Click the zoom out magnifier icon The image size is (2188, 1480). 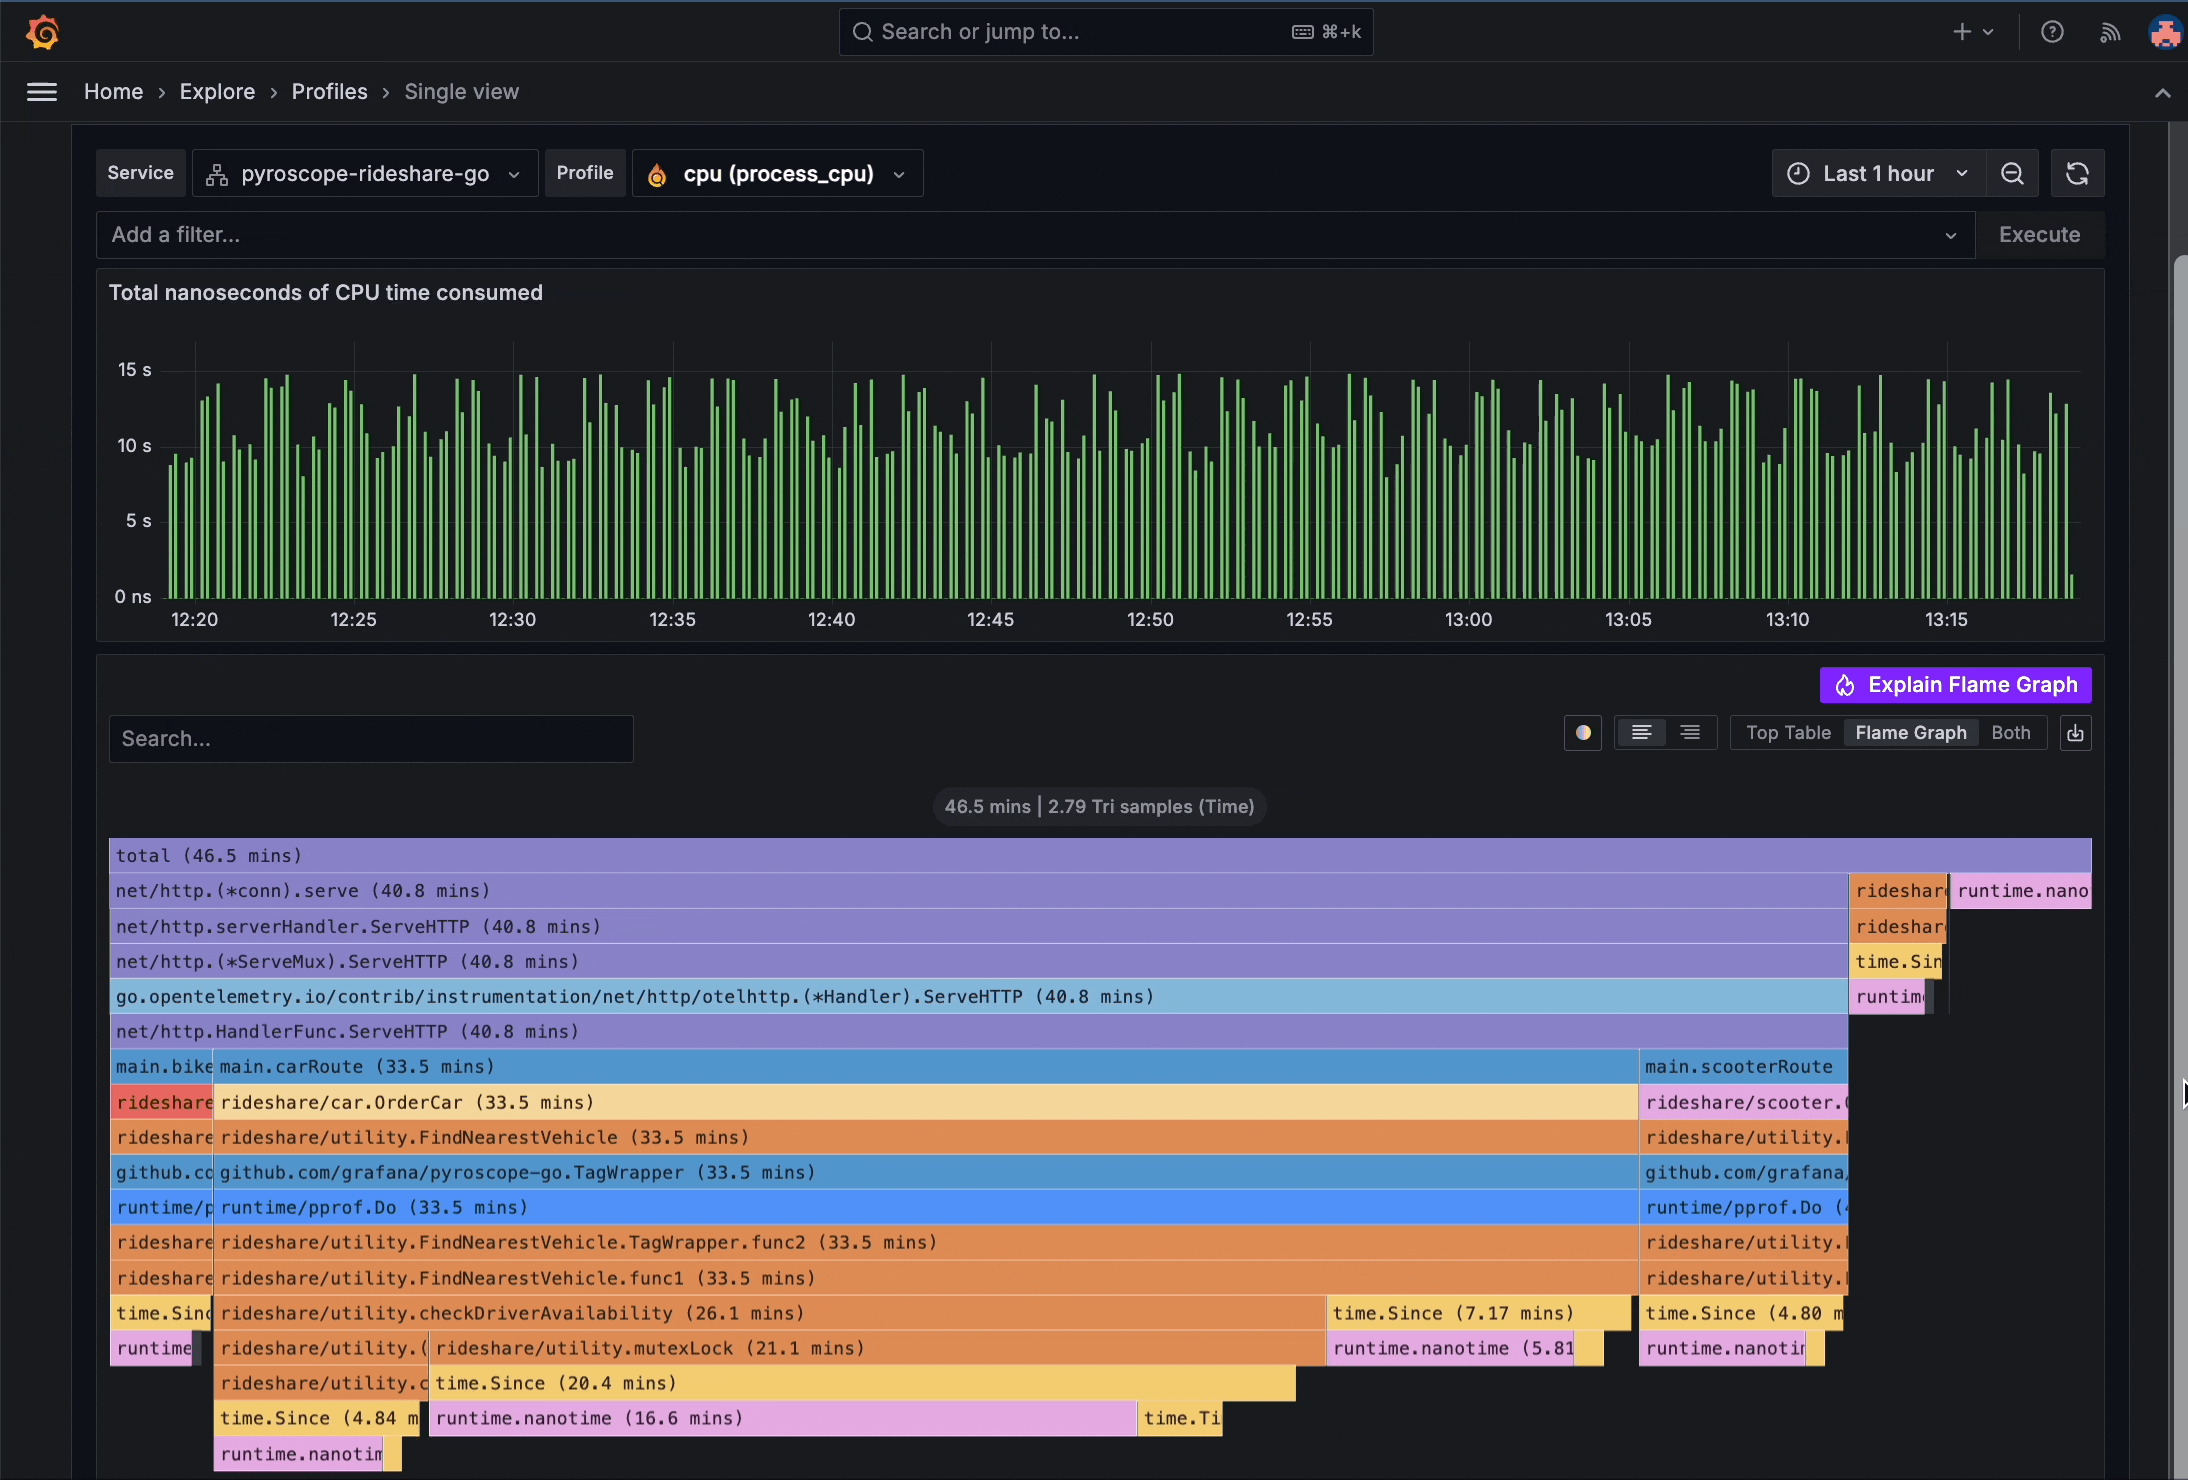2013,173
